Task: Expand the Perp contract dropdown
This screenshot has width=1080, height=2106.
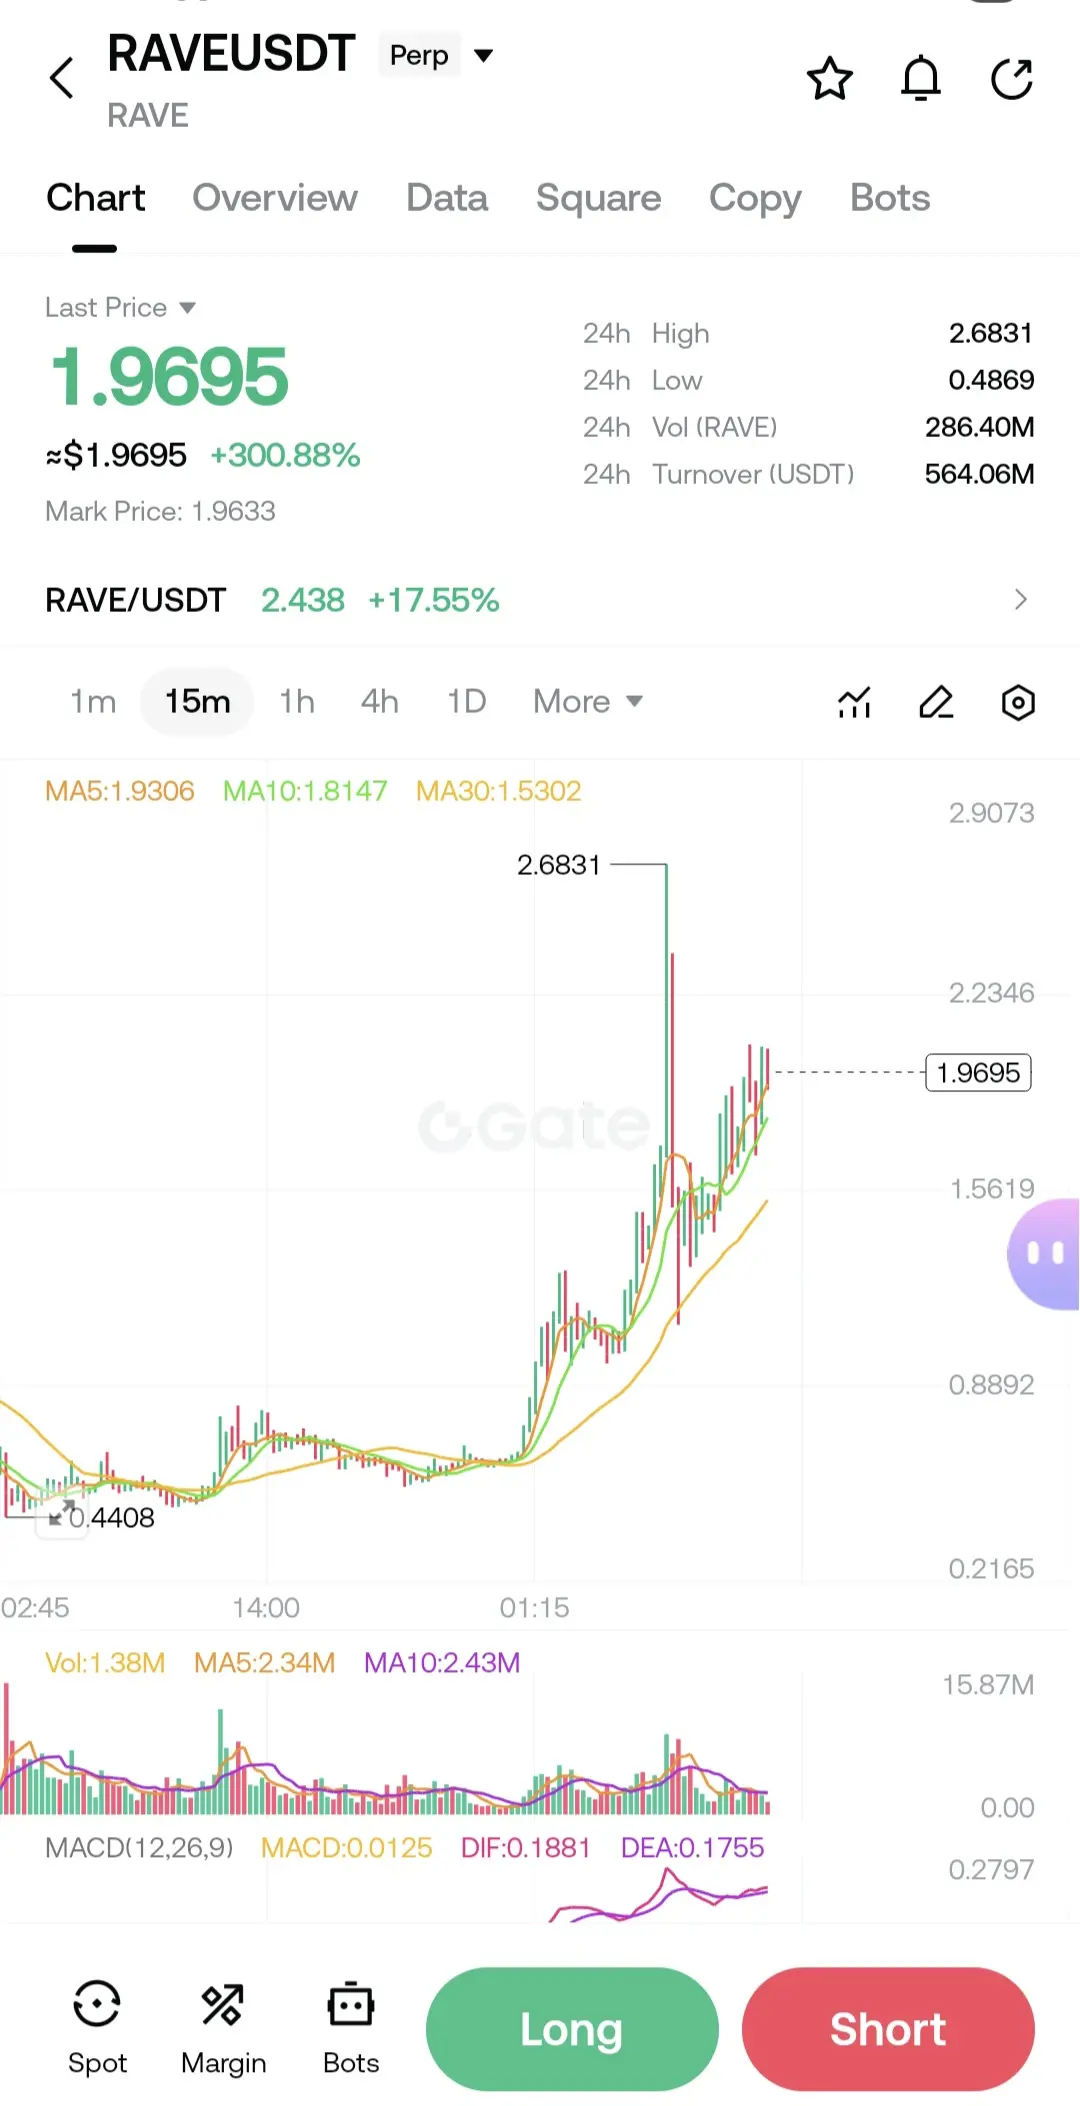Action: click(x=440, y=55)
